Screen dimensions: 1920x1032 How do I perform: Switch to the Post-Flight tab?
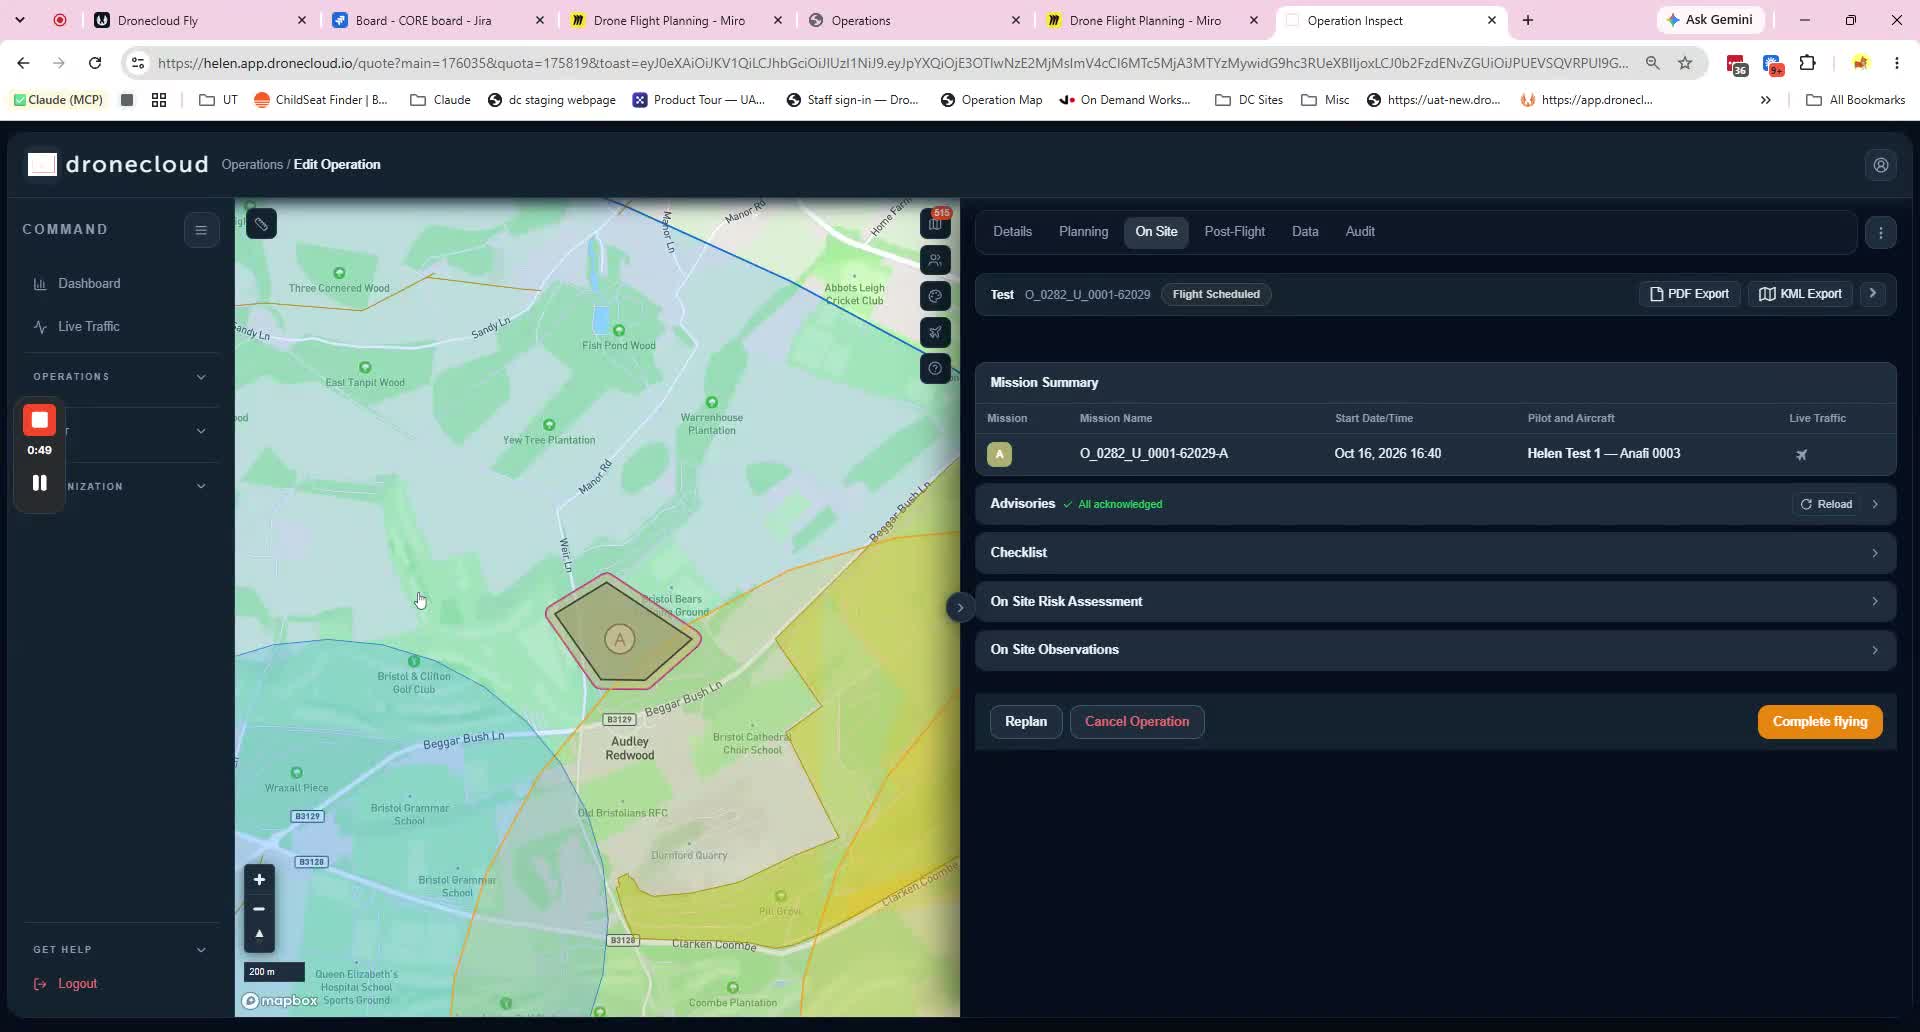tap(1234, 232)
